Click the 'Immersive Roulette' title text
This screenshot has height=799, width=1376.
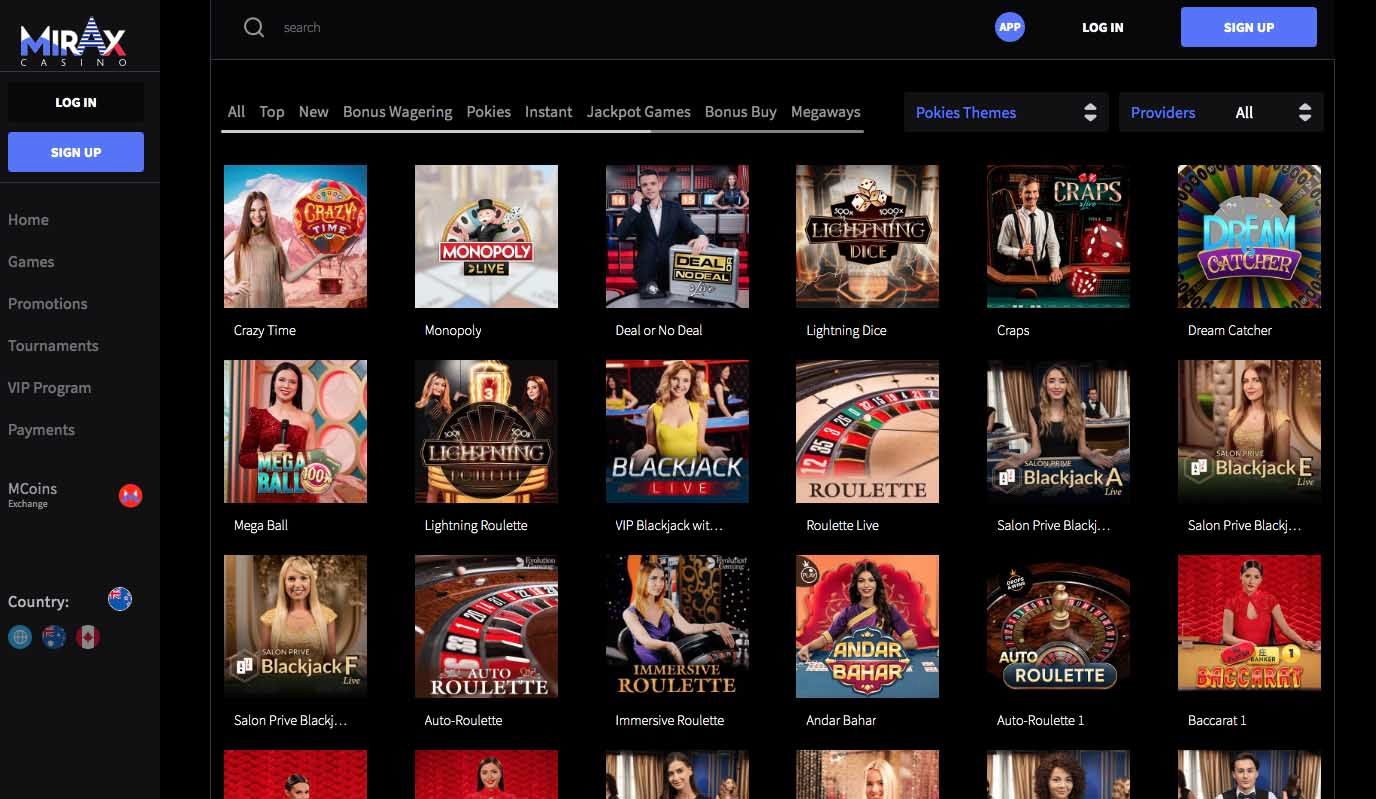(x=670, y=720)
